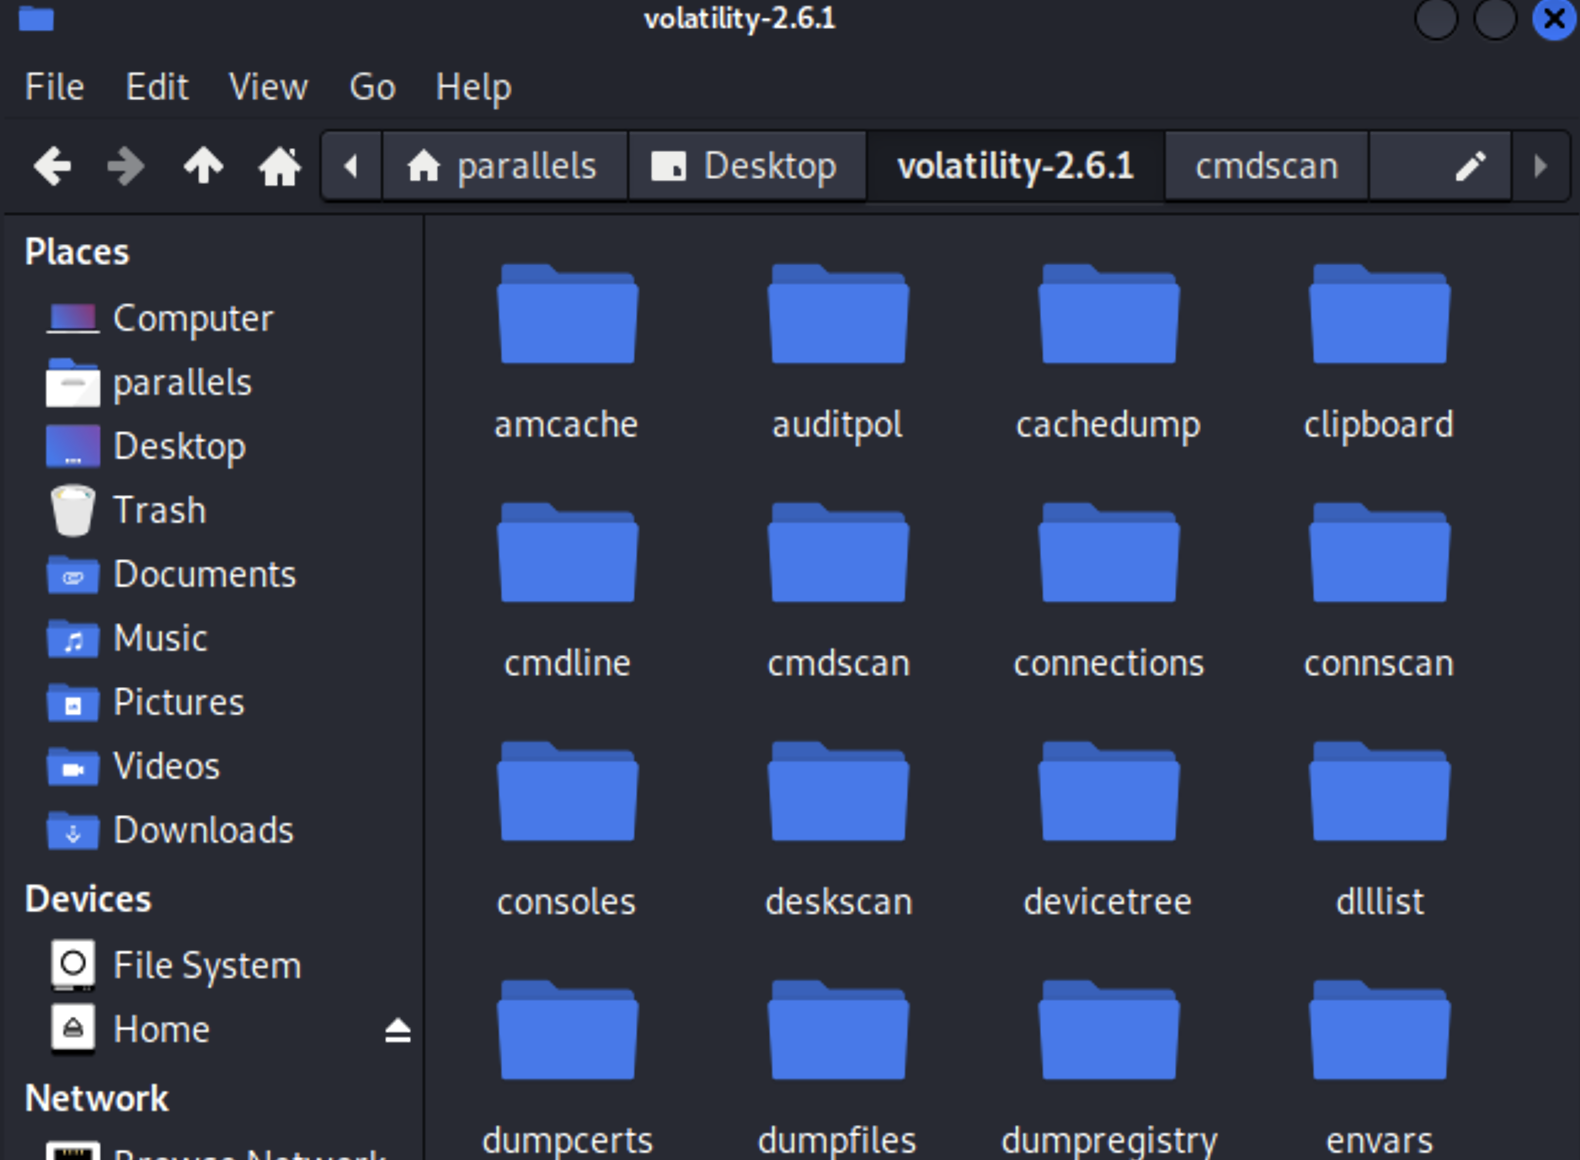The image size is (1580, 1160).
Task: Eject the Home device
Action: [398, 1030]
